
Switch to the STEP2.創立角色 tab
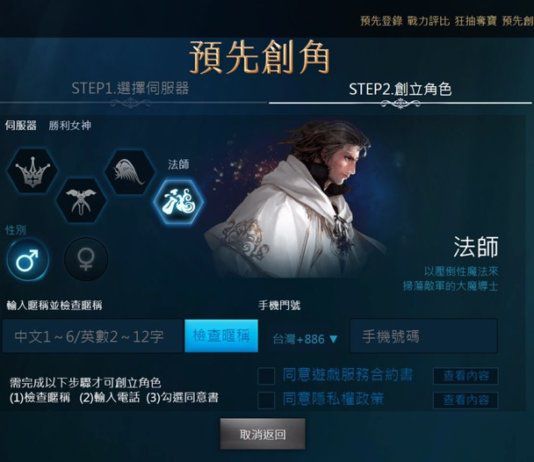point(400,89)
